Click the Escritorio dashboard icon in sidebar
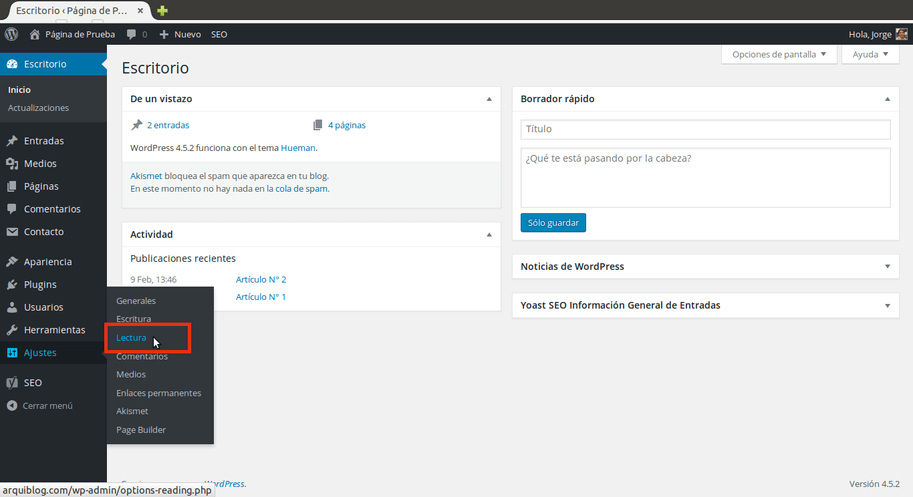The height and width of the screenshot is (497, 913). 12,64
